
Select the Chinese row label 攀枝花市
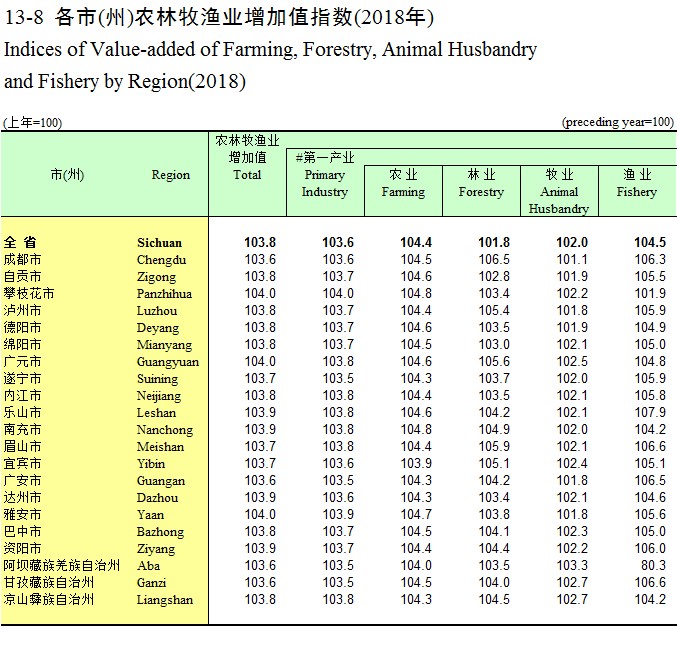click(x=29, y=294)
